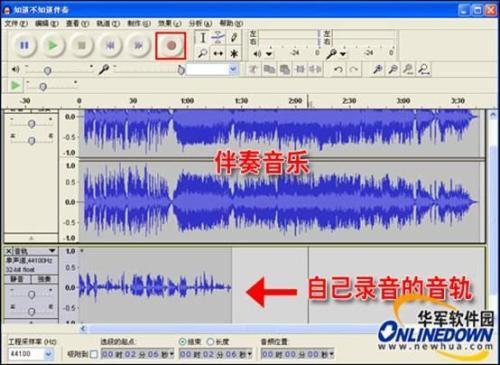Toggle the snap-to checkbox at the bottom
500x365 pixels.
tap(94, 354)
